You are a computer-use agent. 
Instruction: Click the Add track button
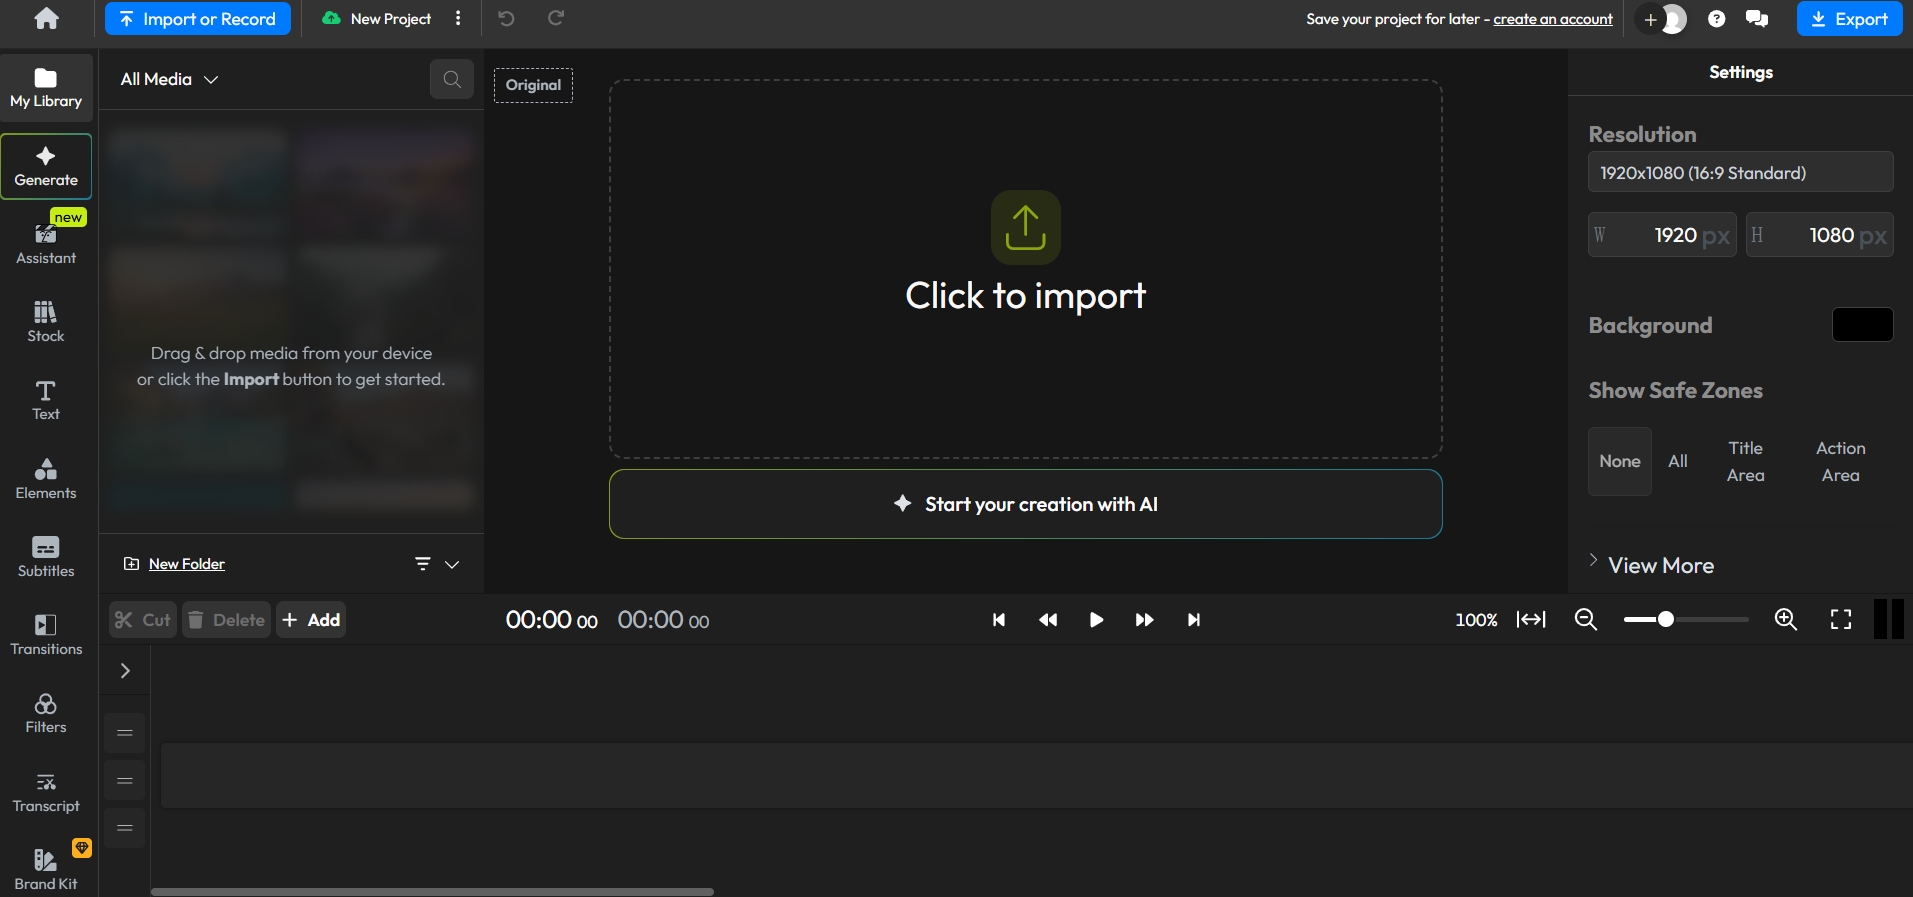(311, 620)
